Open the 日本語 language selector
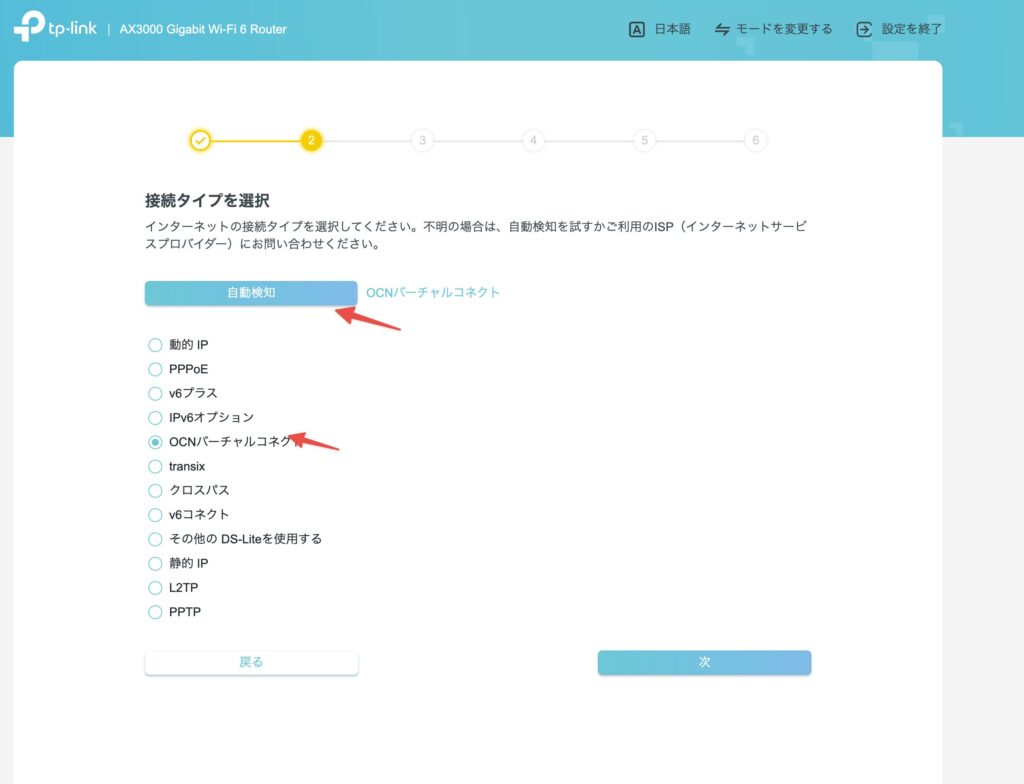1024x784 pixels. click(671, 29)
